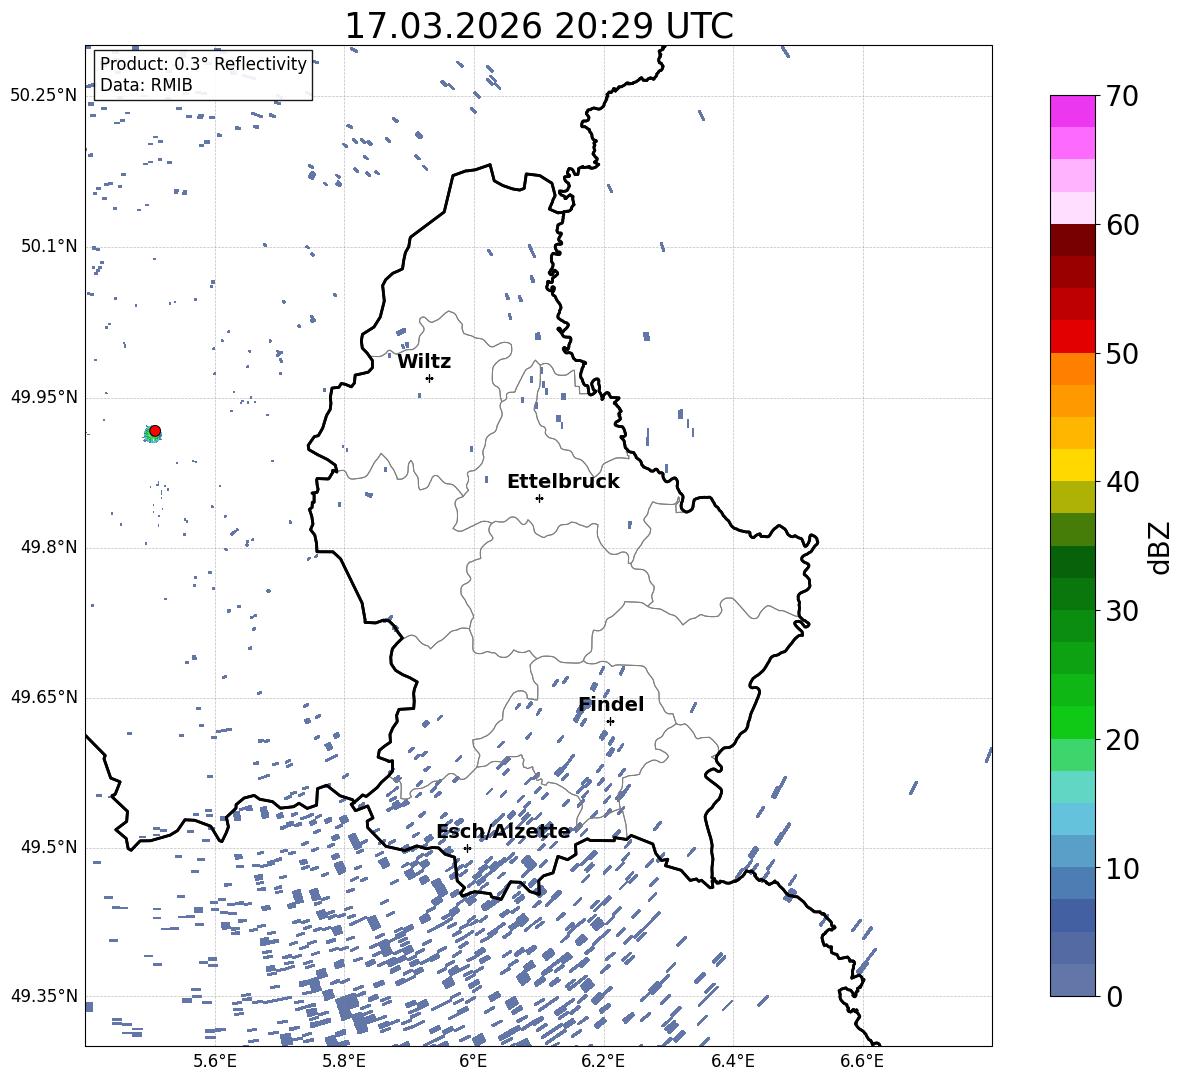This screenshot has width=1184, height=1081.
Task: Click the 49.35°N latitude label
Action: (44, 996)
